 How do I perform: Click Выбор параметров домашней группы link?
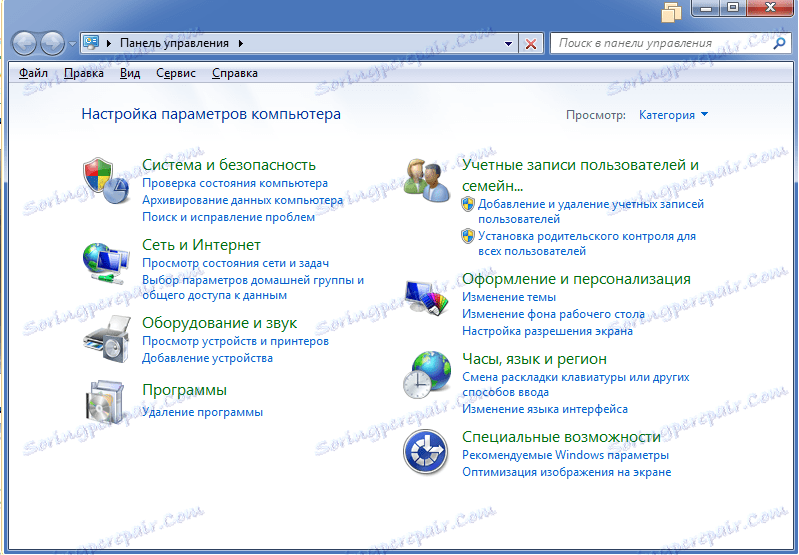click(253, 287)
